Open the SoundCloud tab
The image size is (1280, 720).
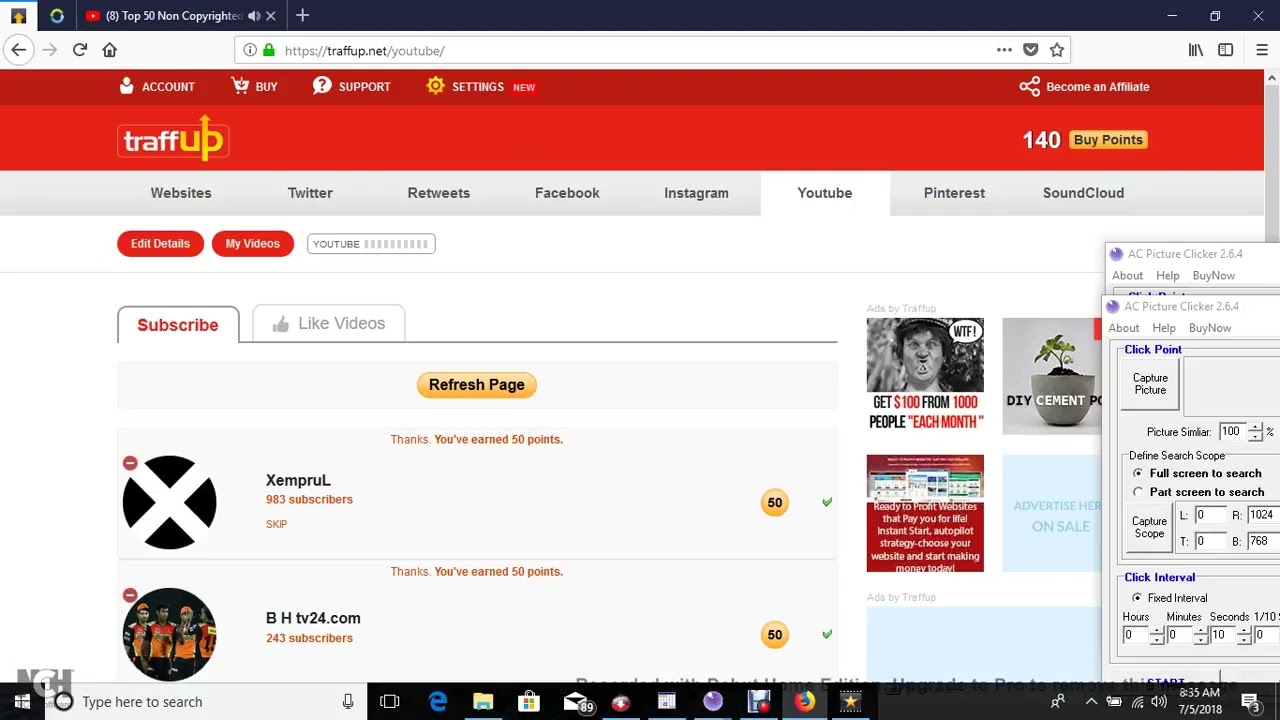pos(1083,193)
